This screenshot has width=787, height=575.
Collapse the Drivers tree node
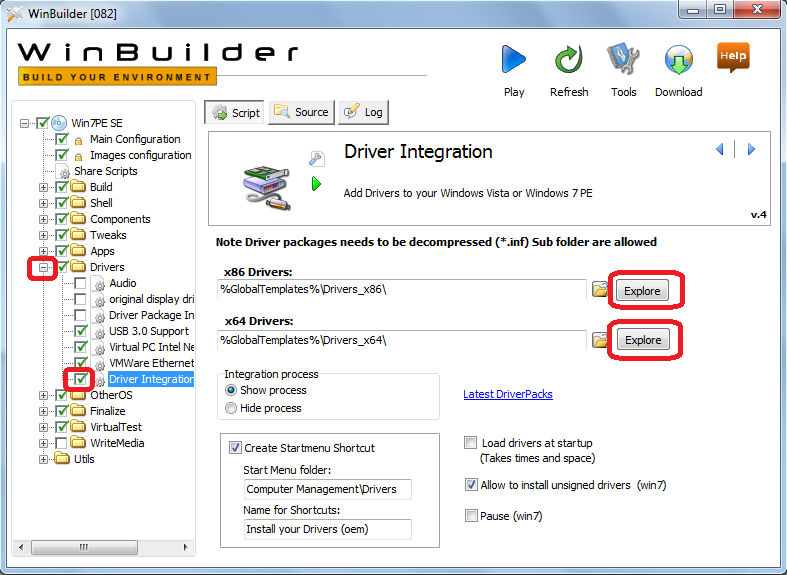44,267
